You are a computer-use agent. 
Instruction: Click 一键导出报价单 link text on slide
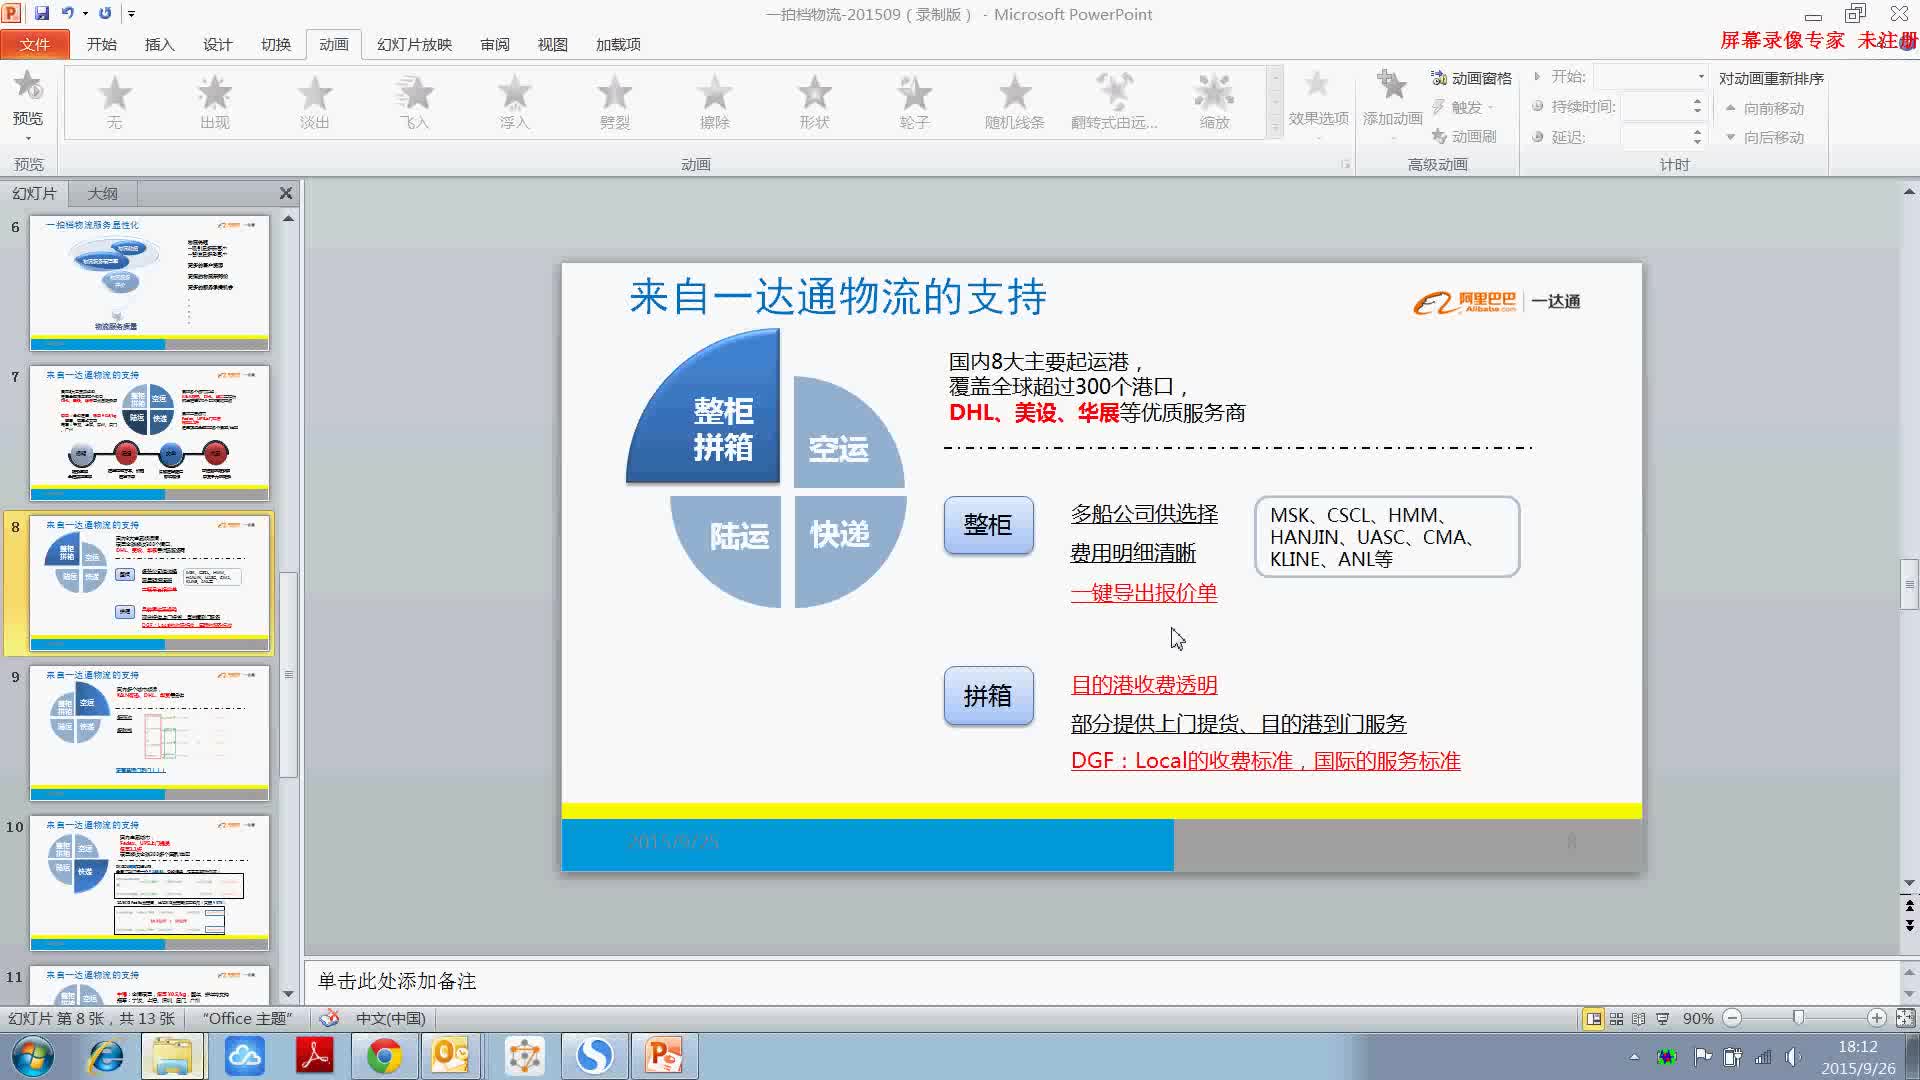click(x=1144, y=593)
